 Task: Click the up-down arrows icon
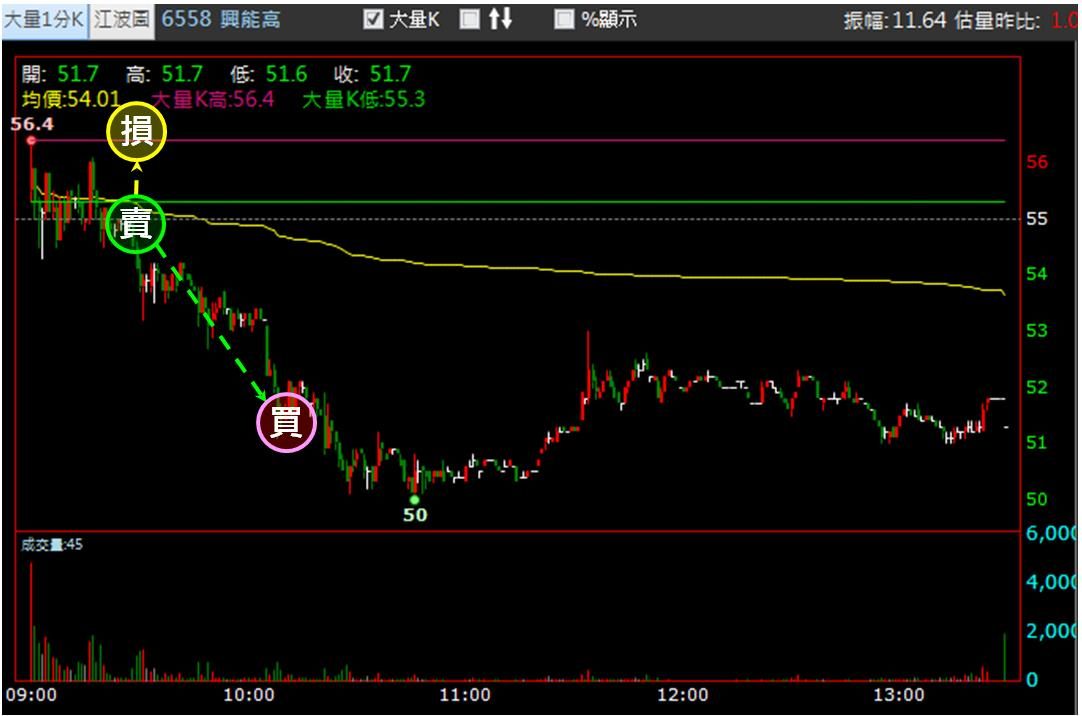coord(500,19)
